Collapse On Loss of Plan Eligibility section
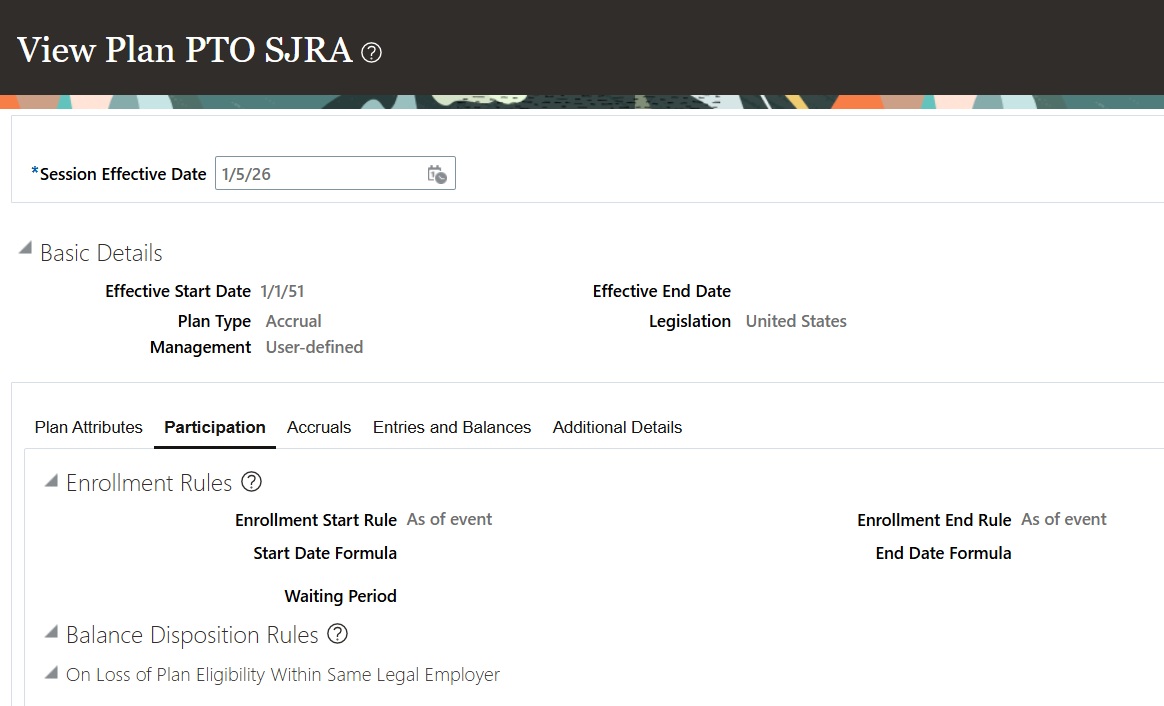1164x706 pixels. [51, 673]
